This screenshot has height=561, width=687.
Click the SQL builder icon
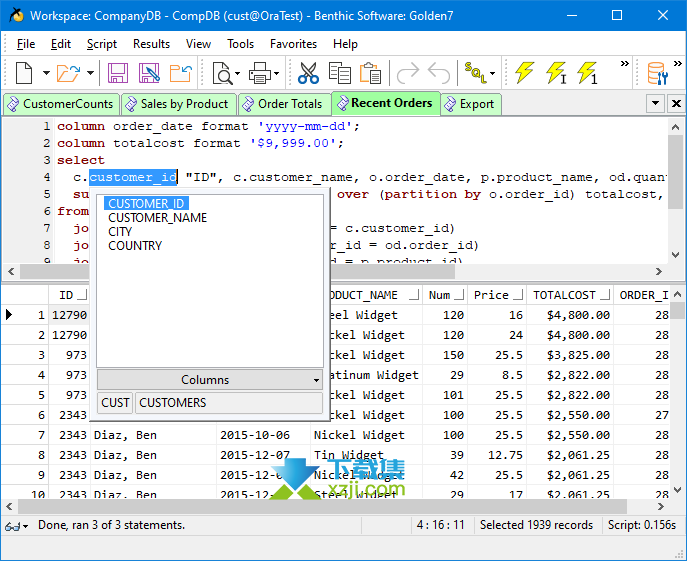coord(476,72)
